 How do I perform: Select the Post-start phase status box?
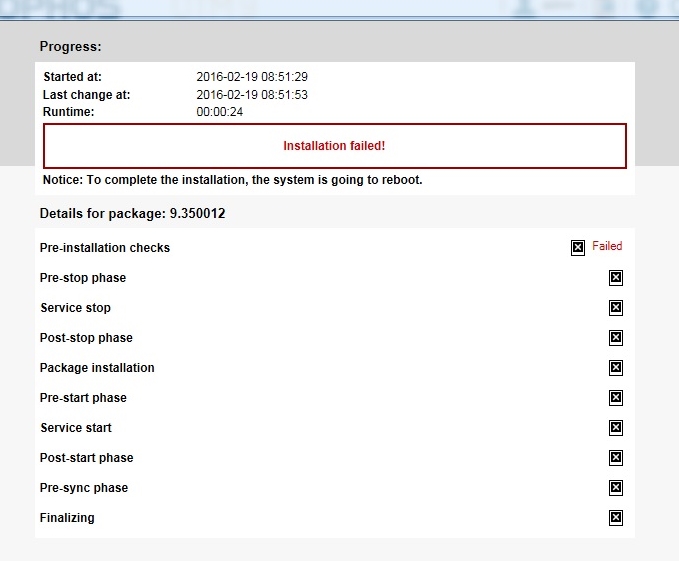pyautogui.click(x=616, y=458)
